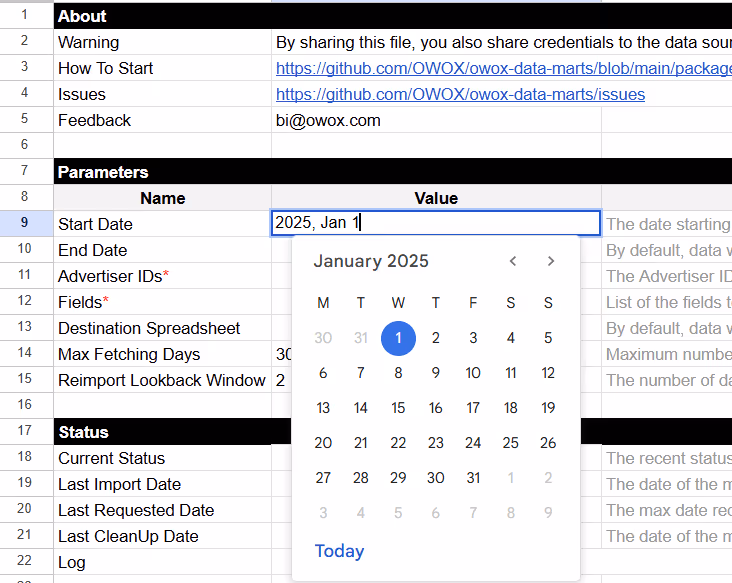Select January 1 highlighted day
This screenshot has height=583, width=732.
point(398,338)
